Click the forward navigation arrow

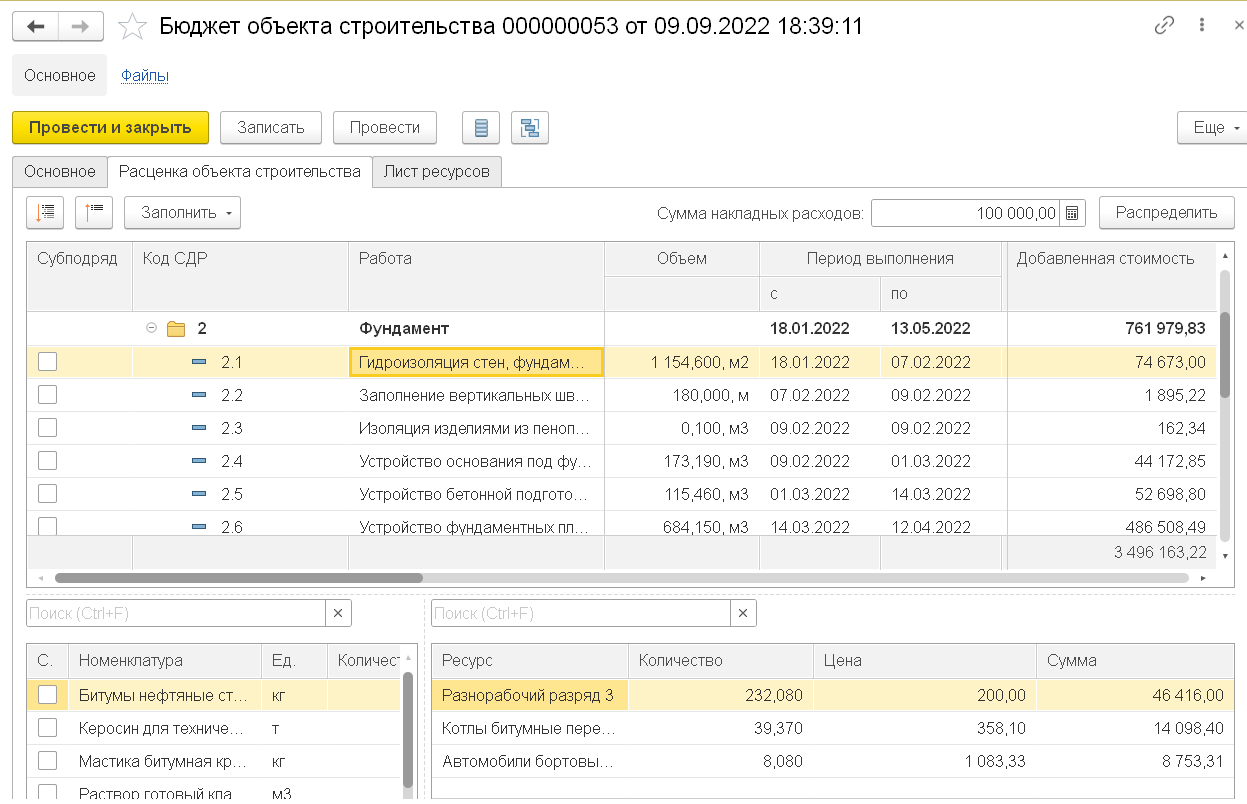click(x=82, y=27)
